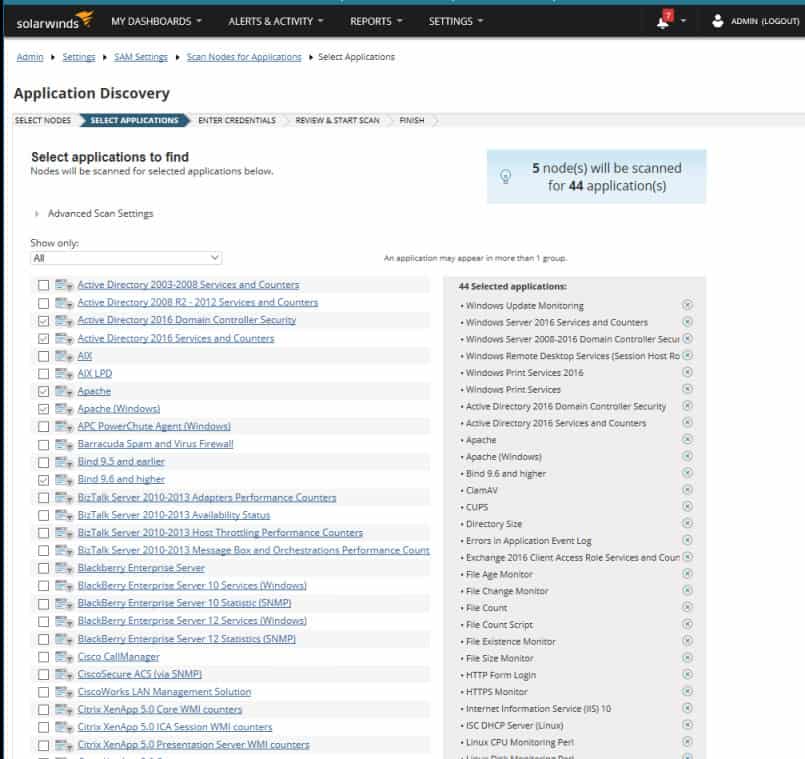The height and width of the screenshot is (759, 805).
Task: Click template icon beside Bind 9.5 and earlier
Action: tap(64, 462)
